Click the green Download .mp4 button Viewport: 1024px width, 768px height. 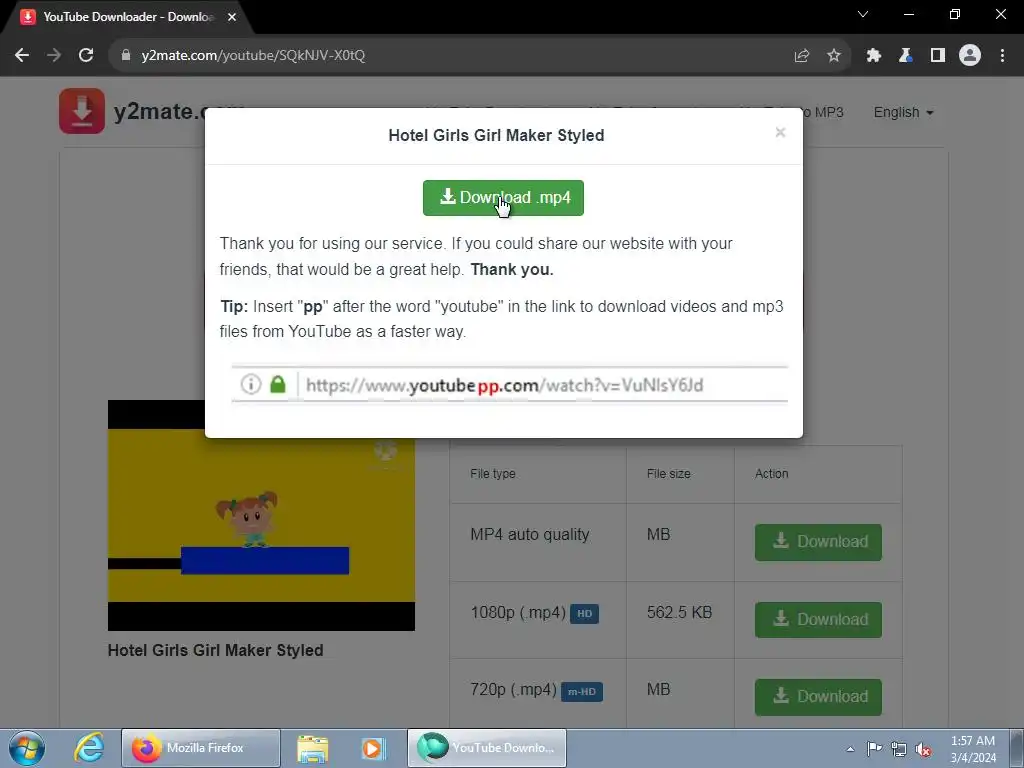tap(503, 198)
